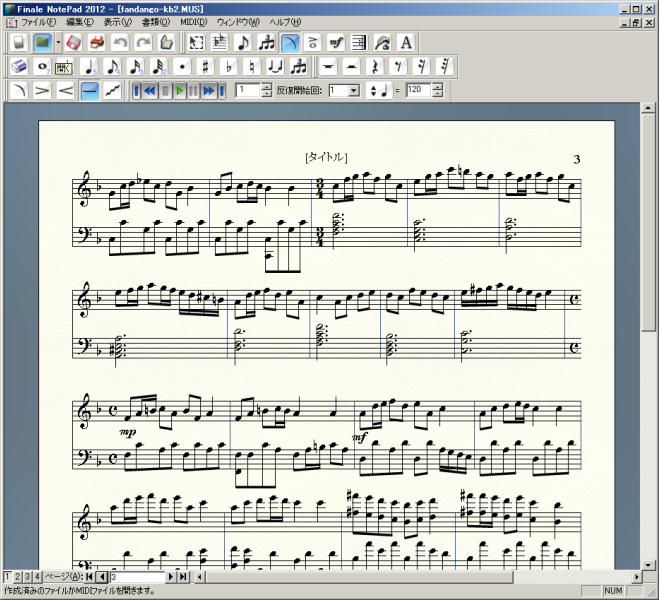Click the Open file icon
The width and height of the screenshot is (659, 600).
point(43,42)
